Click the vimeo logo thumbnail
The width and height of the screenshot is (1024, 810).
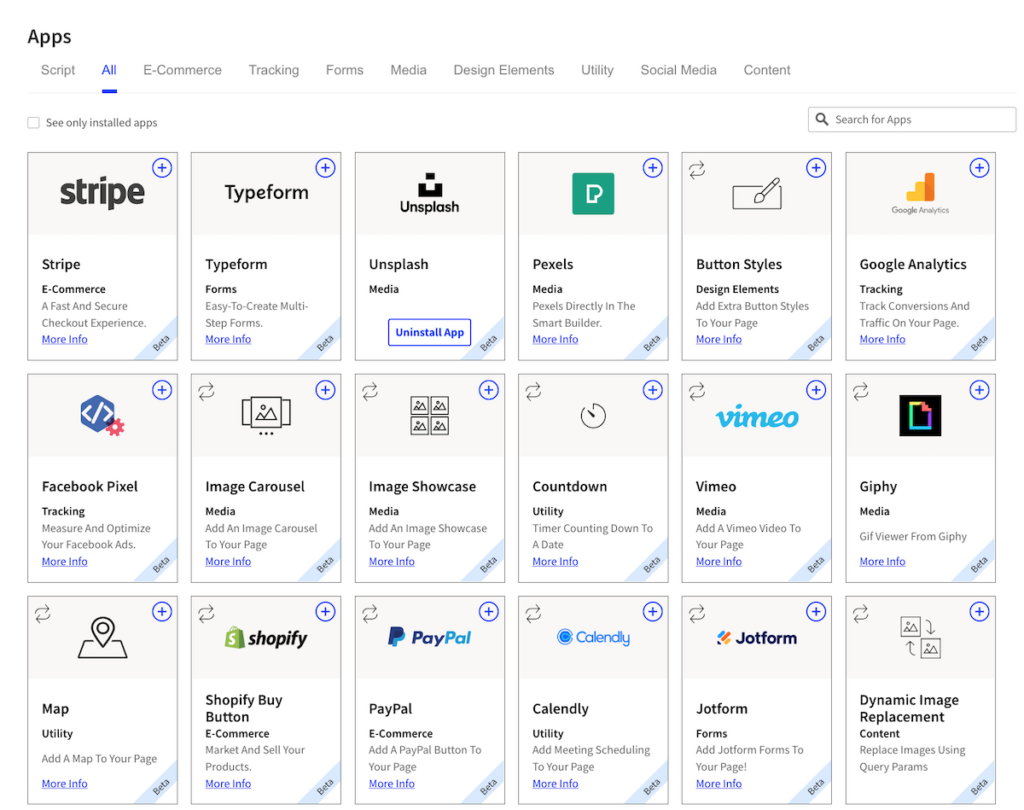[x=757, y=417]
